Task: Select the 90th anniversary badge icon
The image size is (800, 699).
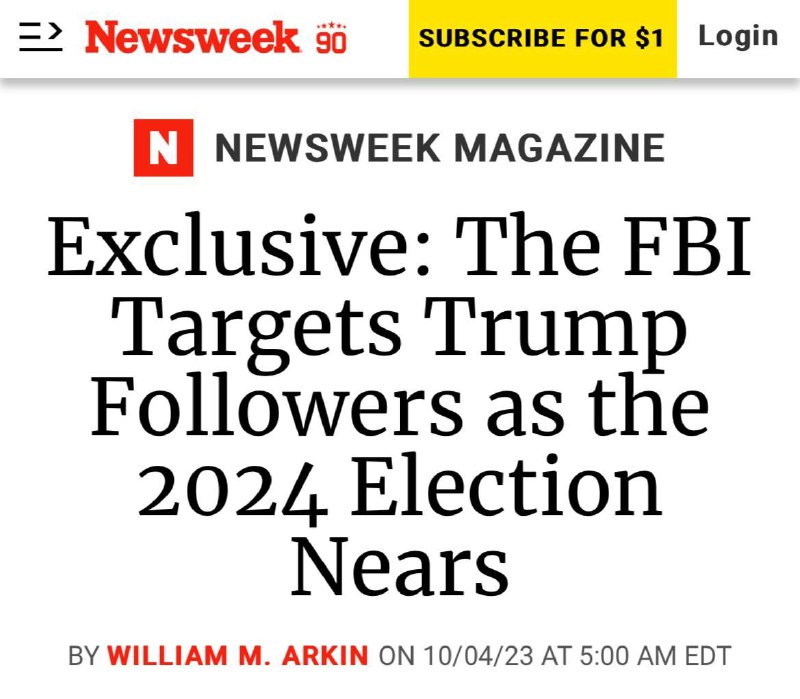Action: (330, 40)
